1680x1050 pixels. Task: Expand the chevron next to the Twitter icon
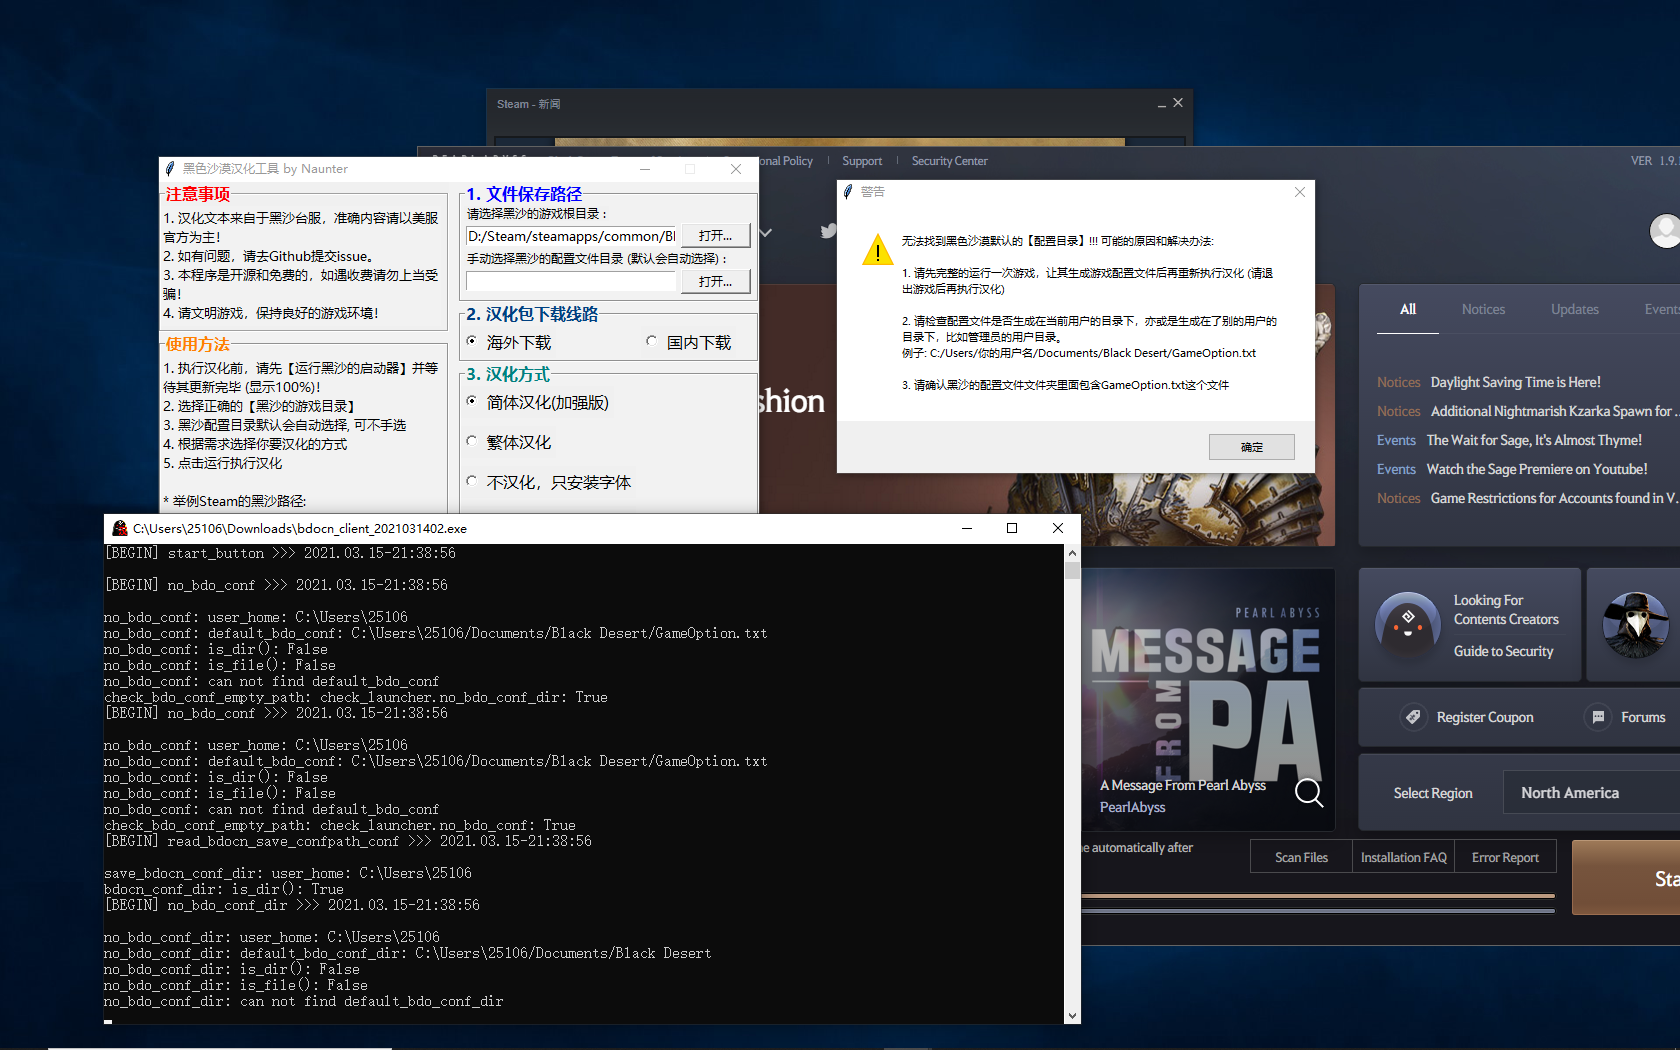[764, 232]
